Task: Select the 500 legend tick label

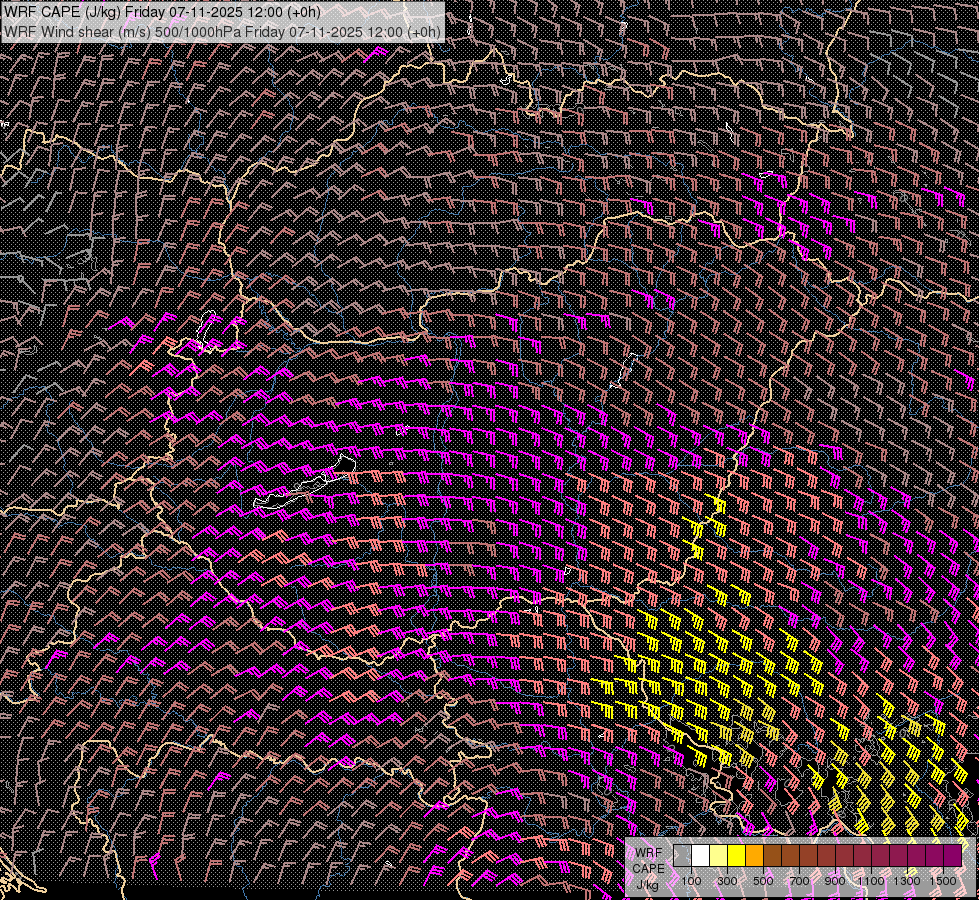Action: 763,881
